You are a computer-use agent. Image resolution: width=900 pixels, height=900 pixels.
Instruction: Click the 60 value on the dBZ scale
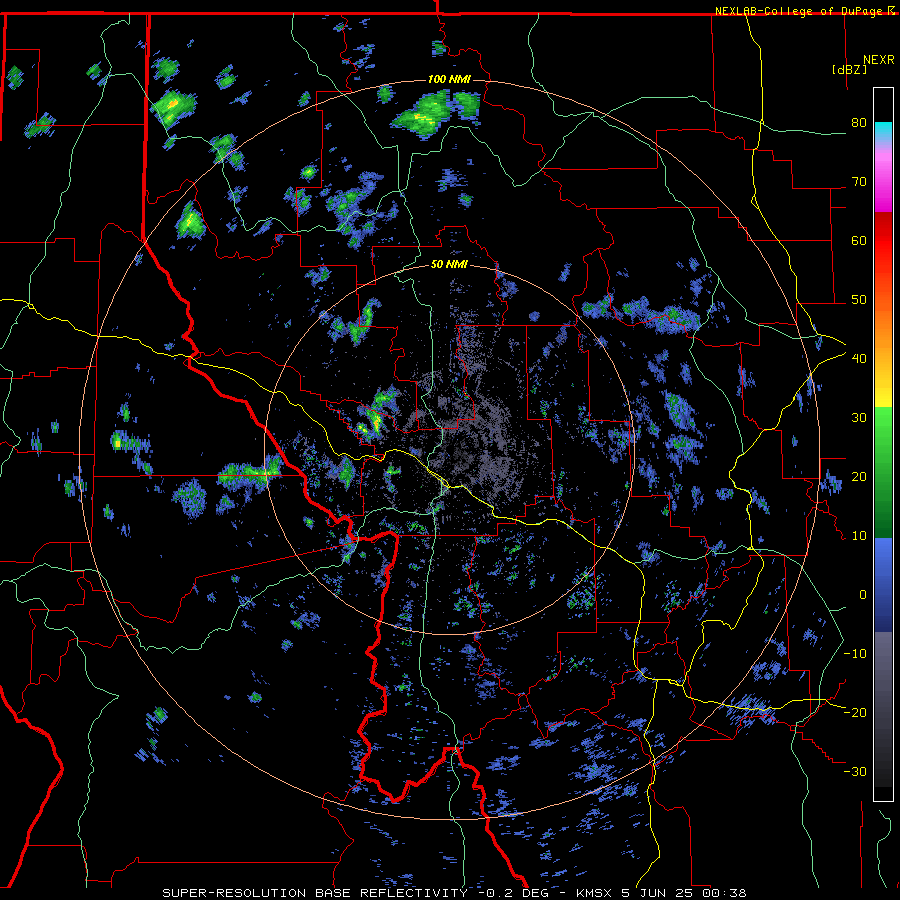click(859, 240)
